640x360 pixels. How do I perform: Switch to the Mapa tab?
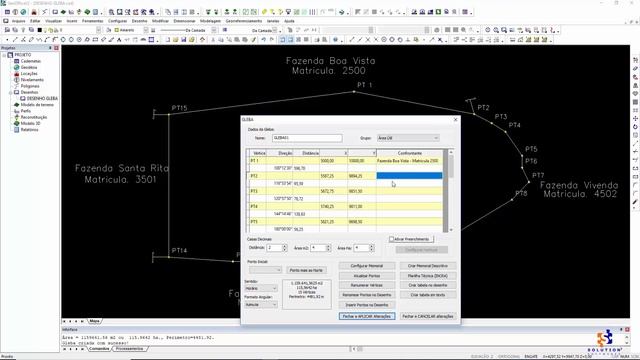click(x=94, y=321)
